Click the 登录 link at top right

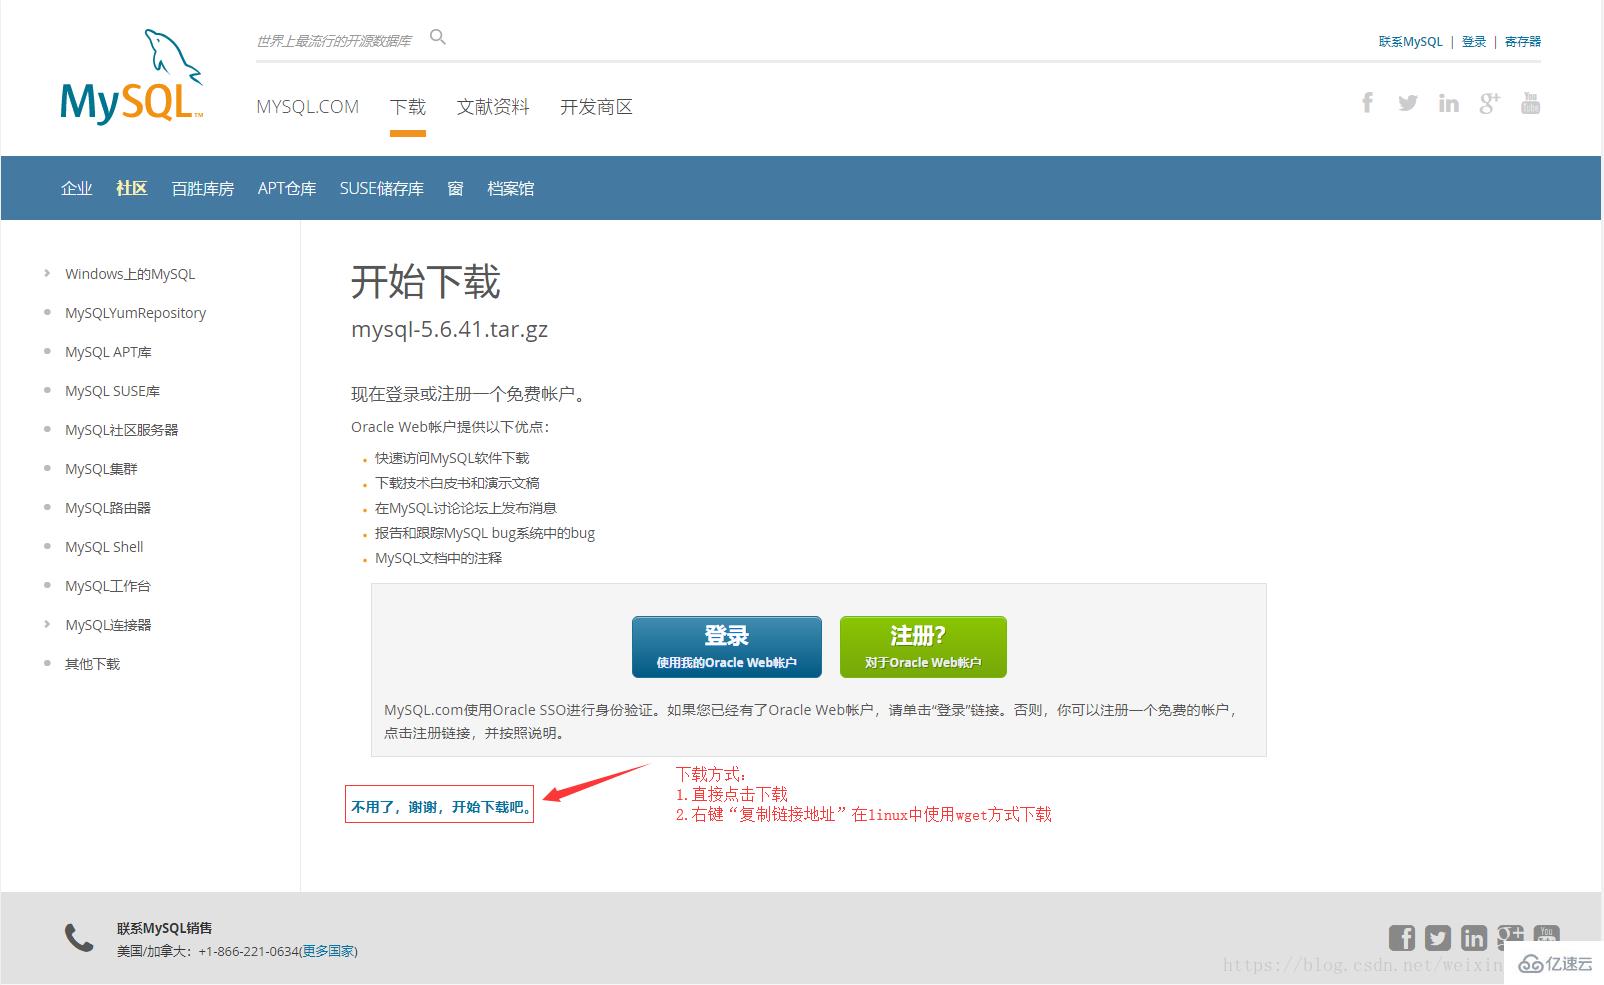tap(1474, 41)
